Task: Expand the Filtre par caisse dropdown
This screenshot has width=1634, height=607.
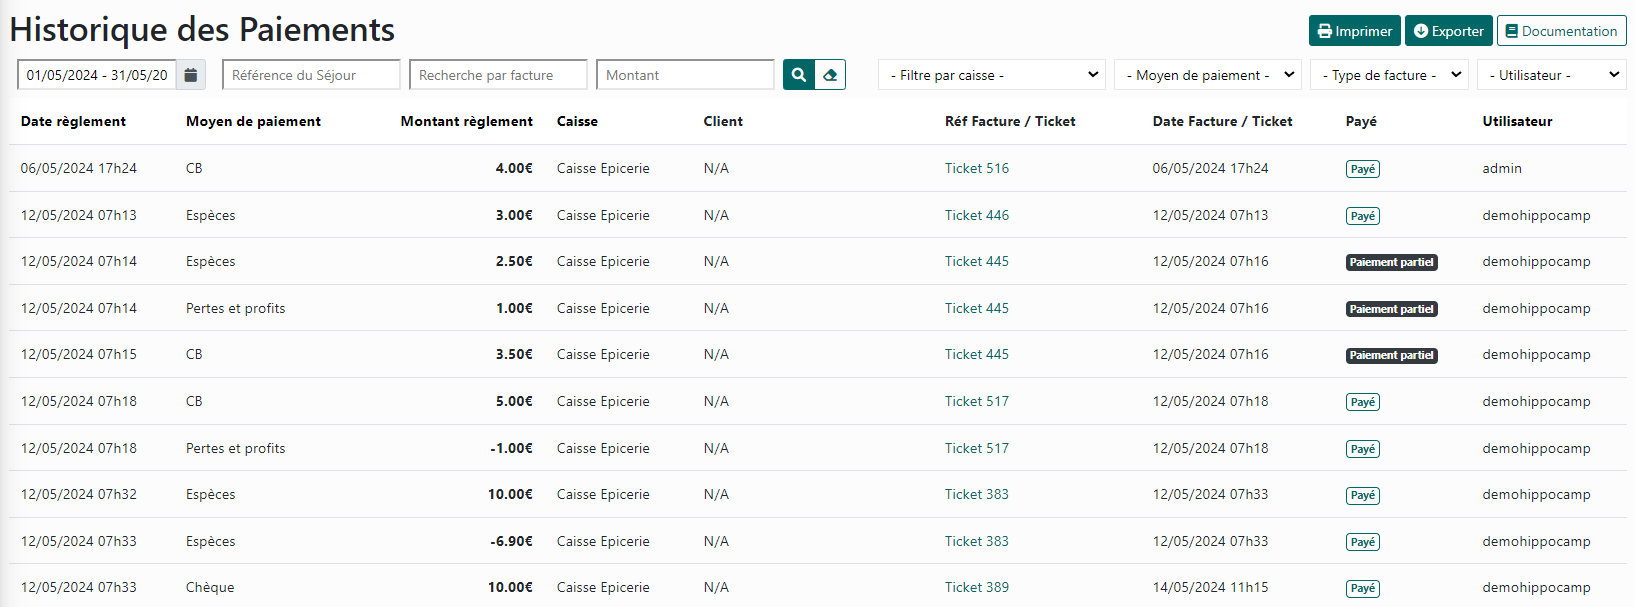Action: 991,75
